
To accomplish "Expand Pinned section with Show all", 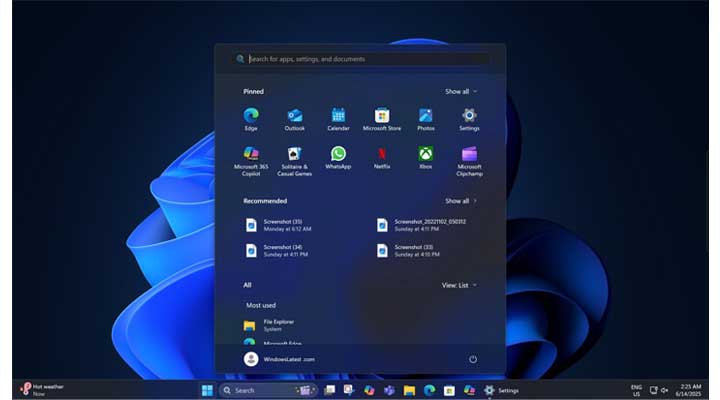I will coord(461,91).
